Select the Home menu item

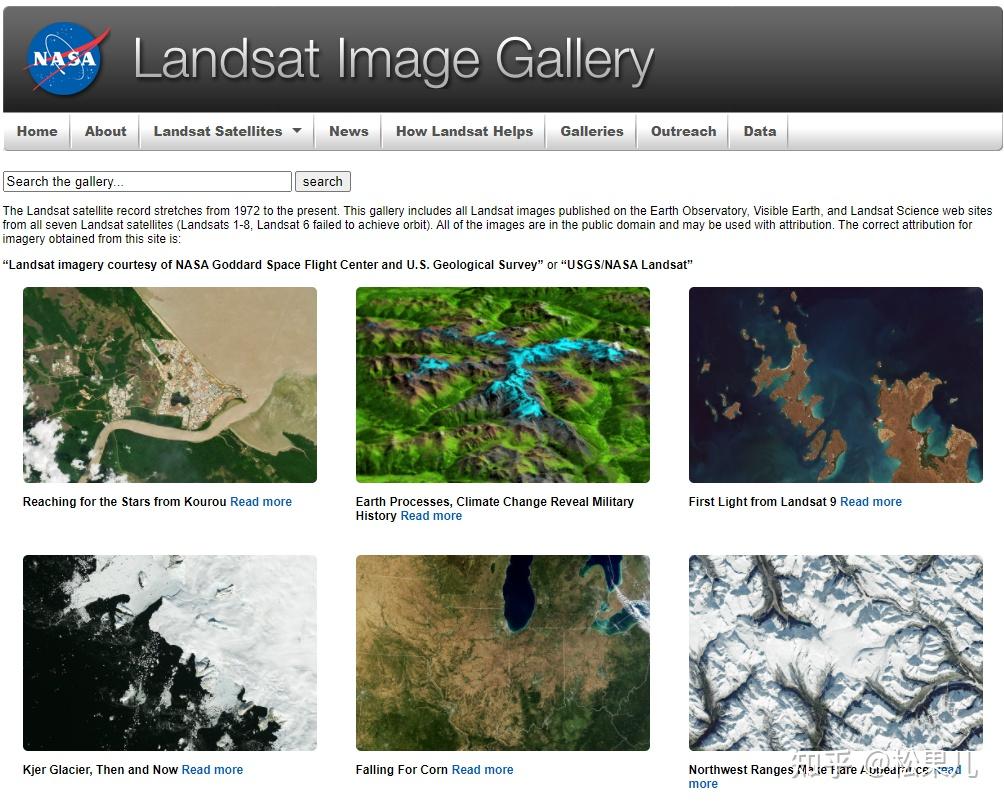pyautogui.click(x=37, y=131)
